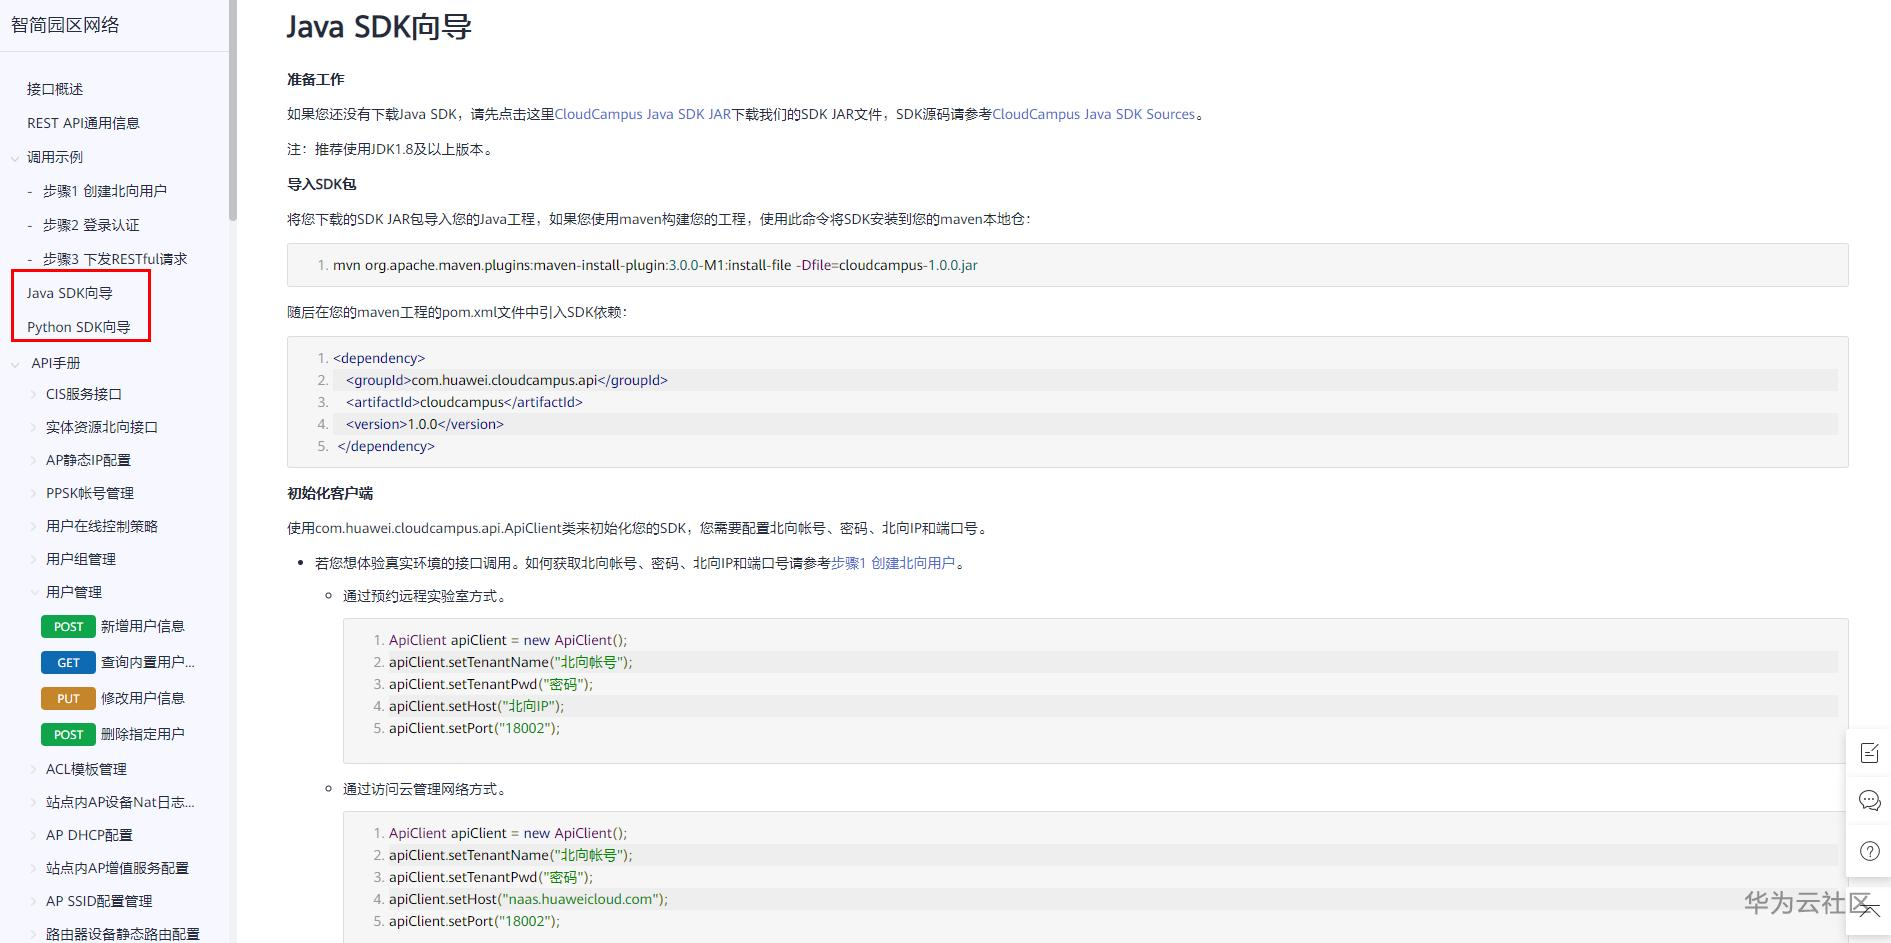This screenshot has width=1891, height=943.
Task: Open the CloudCampus Java SDK Sources link
Action: coord(1093,114)
